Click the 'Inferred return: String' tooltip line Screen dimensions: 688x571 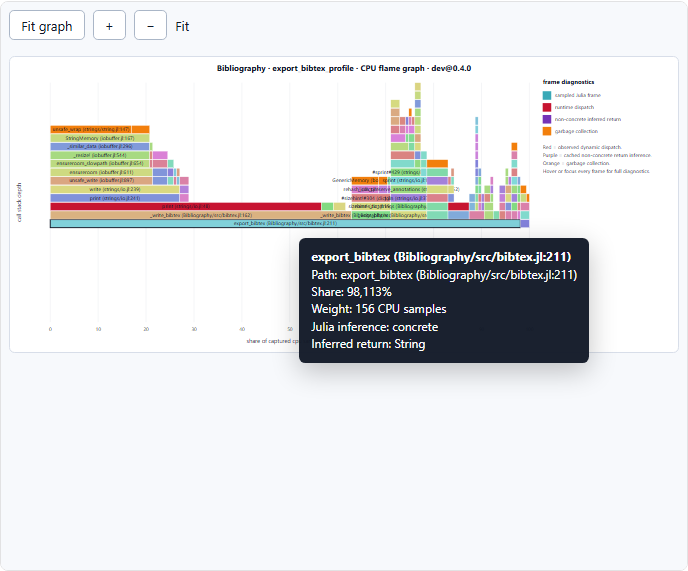(368, 344)
